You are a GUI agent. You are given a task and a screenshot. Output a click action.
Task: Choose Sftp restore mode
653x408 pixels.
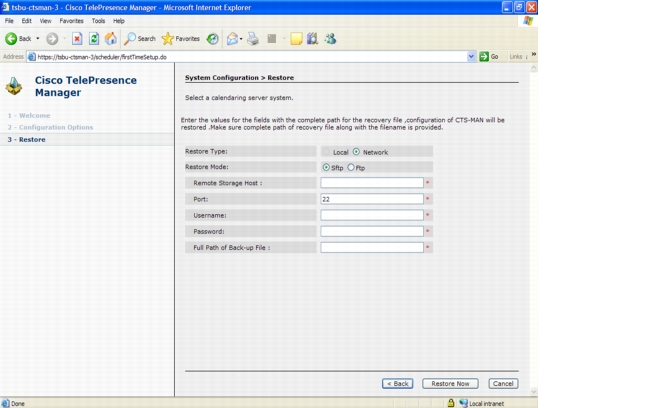(326, 167)
